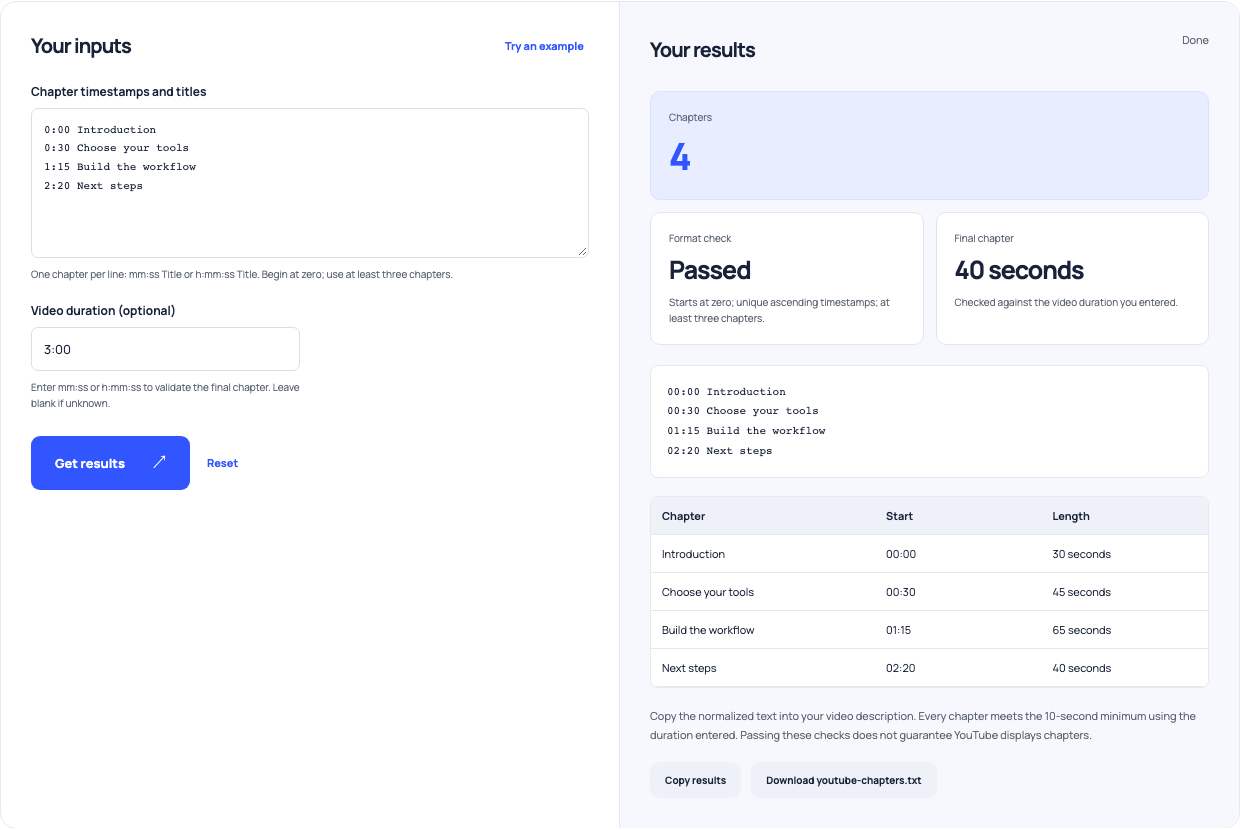
Task: Click normalized line 01:15 Build the workflow
Action: click(x=747, y=431)
